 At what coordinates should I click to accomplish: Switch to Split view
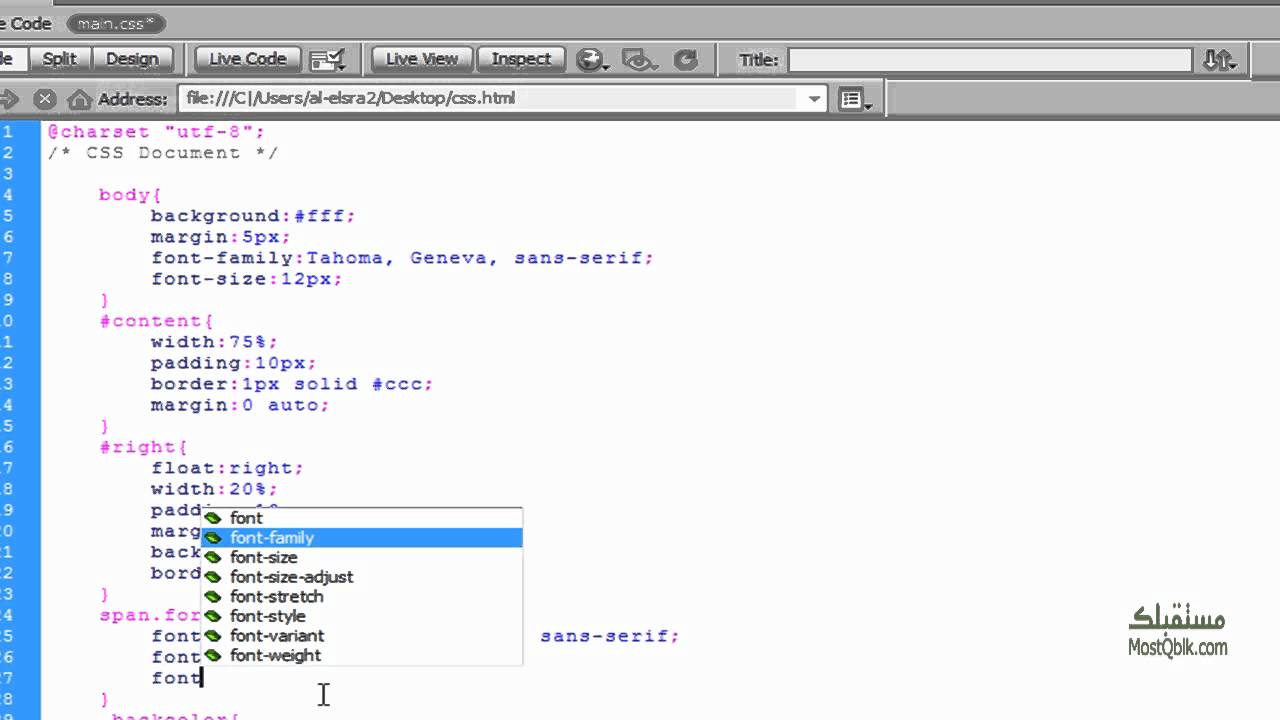click(59, 59)
